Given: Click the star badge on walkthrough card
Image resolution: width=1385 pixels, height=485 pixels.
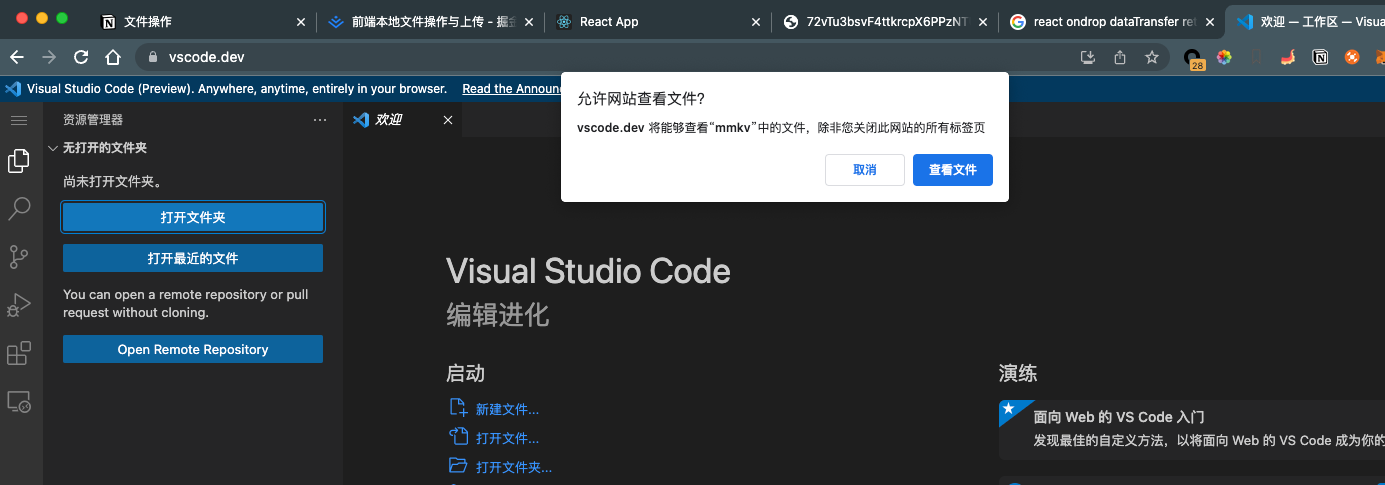Looking at the screenshot, I should tap(1009, 409).
